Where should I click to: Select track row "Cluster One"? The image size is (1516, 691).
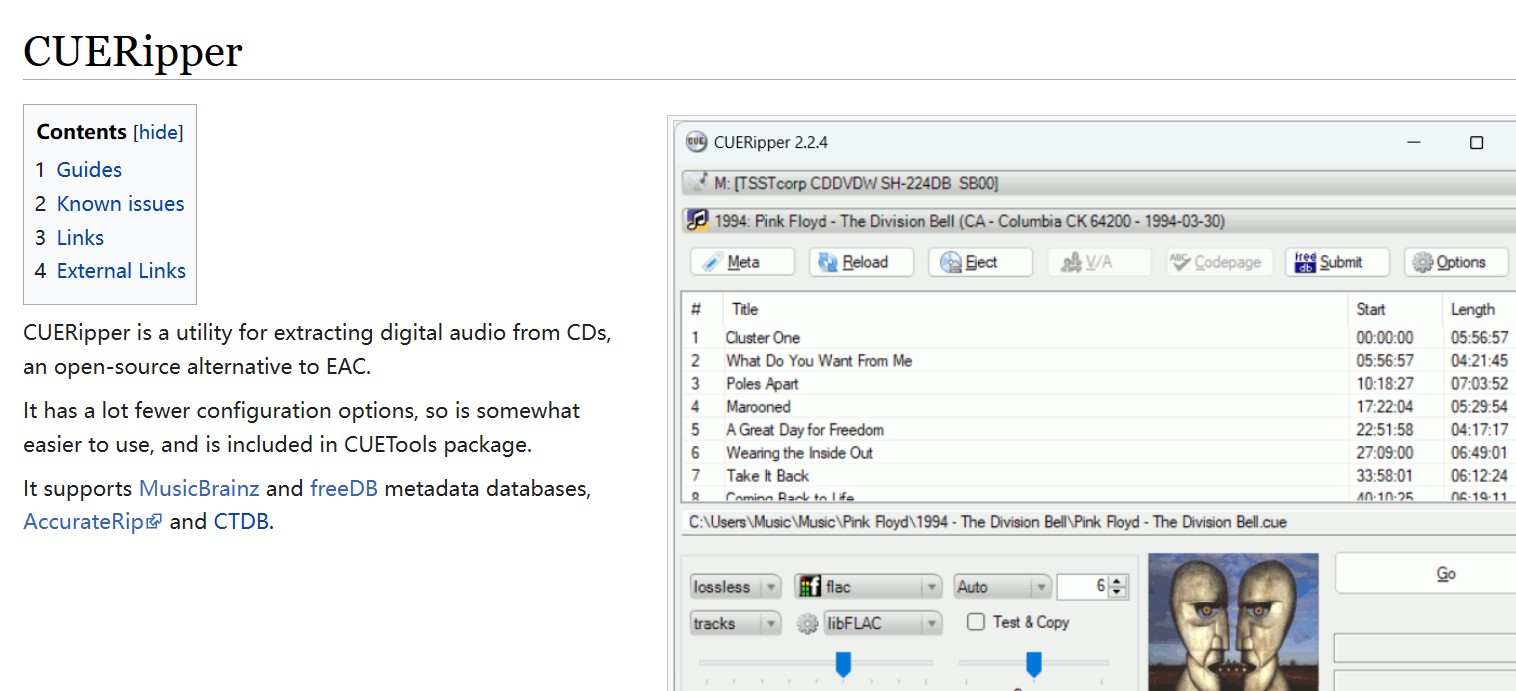[x=763, y=338]
